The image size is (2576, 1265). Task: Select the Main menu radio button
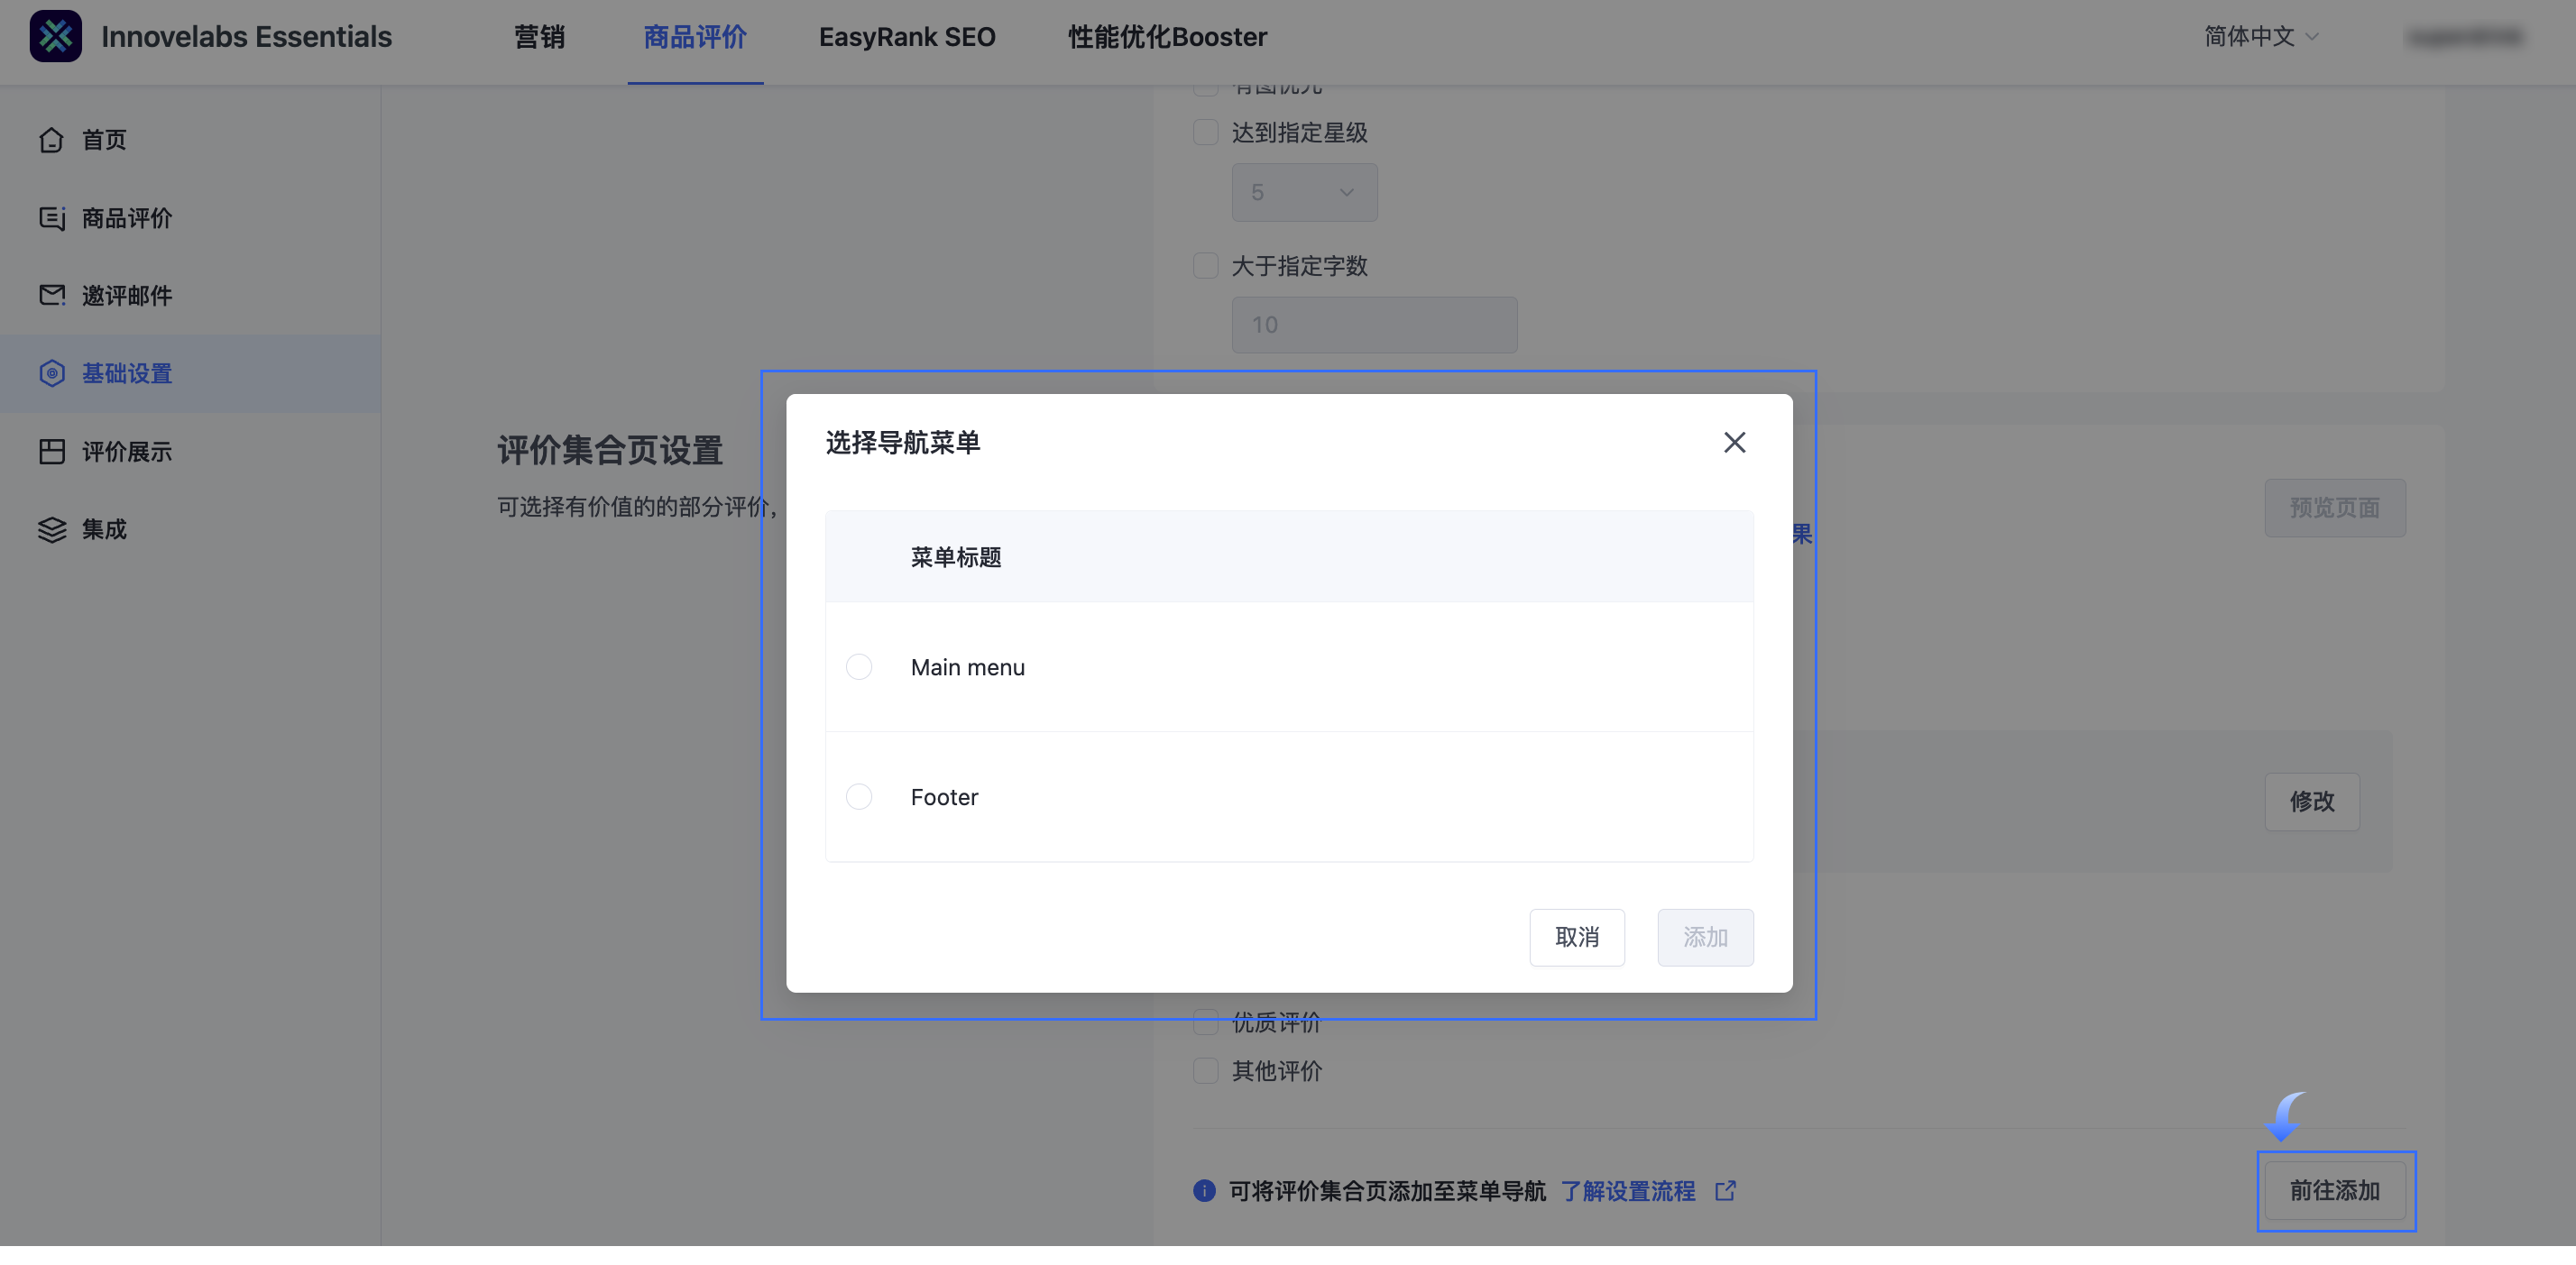[x=859, y=666]
